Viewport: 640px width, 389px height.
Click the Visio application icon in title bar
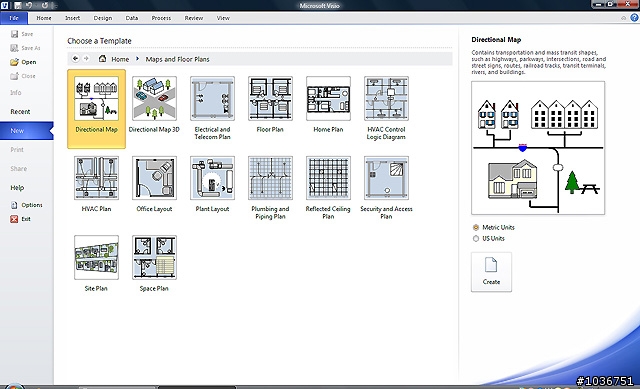[x=4, y=5]
